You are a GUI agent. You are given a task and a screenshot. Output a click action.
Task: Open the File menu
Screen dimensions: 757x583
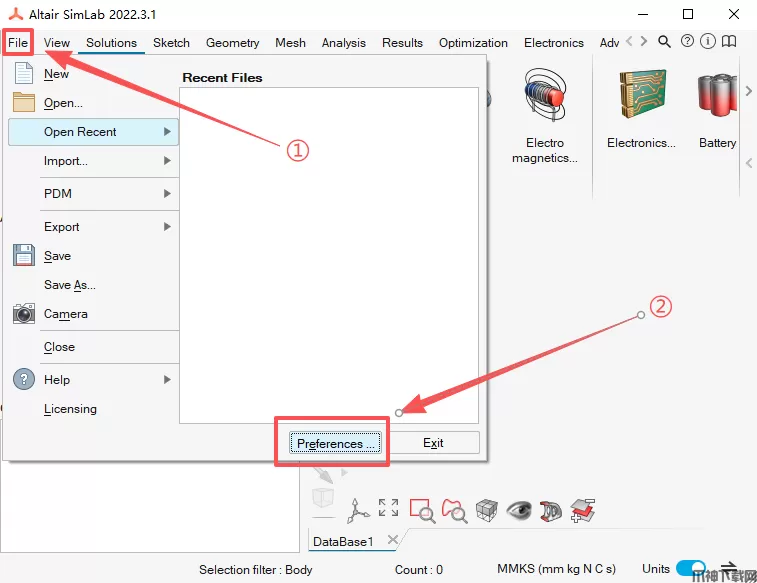pos(18,42)
